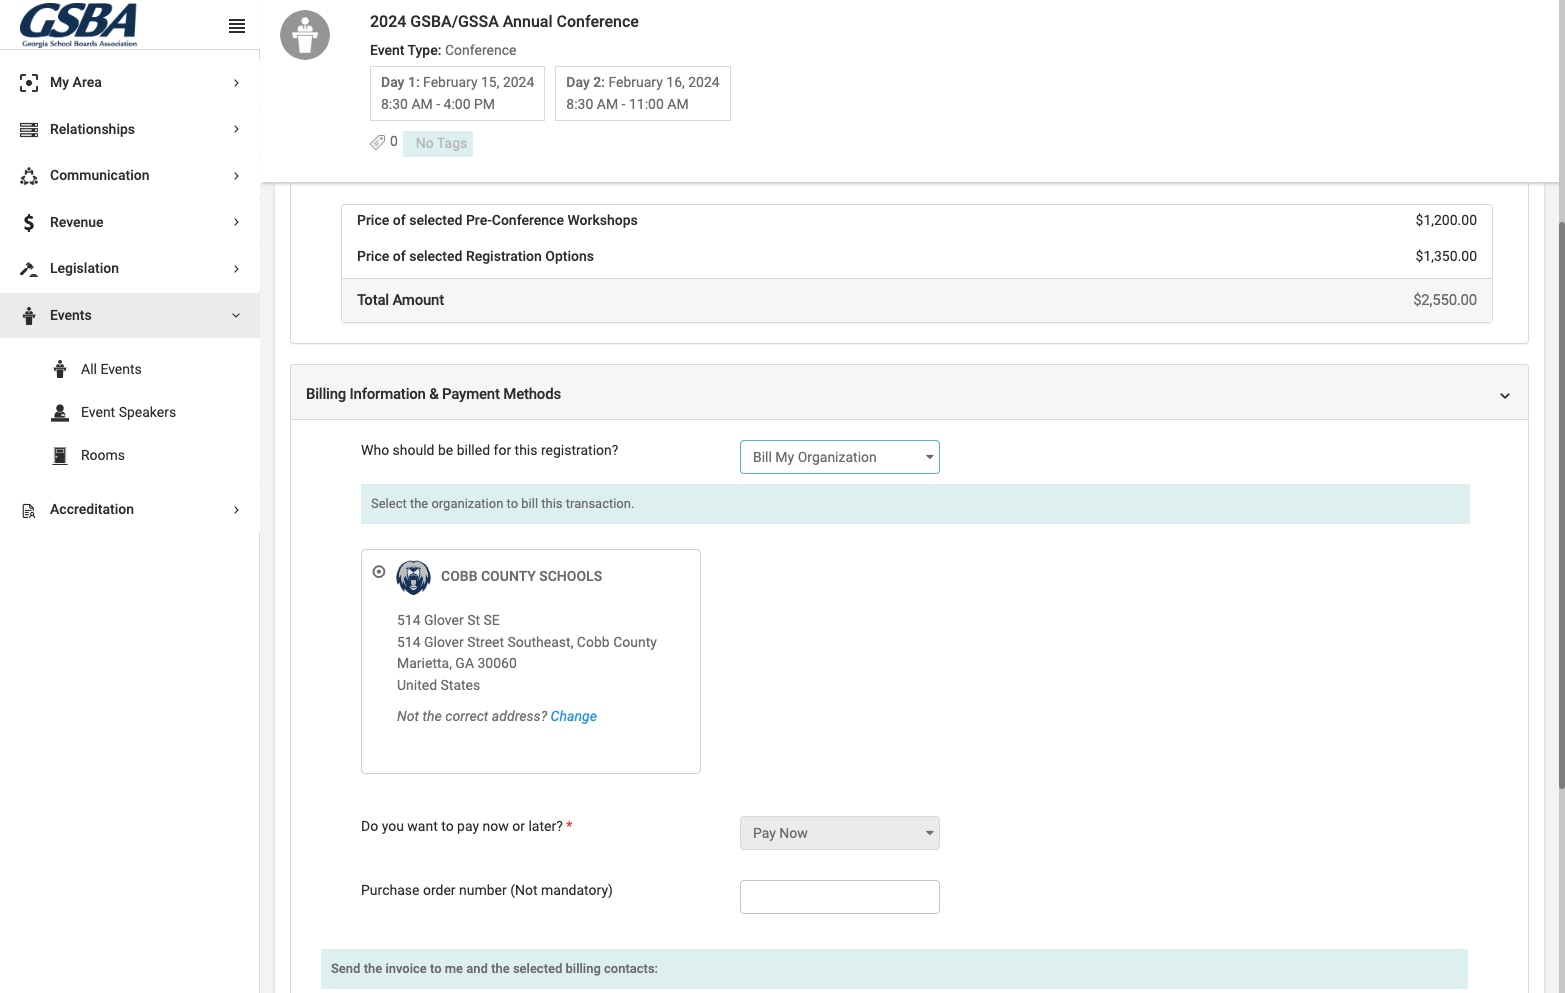Expand the Revenue chevron
The image size is (1565, 993).
pos(236,222)
